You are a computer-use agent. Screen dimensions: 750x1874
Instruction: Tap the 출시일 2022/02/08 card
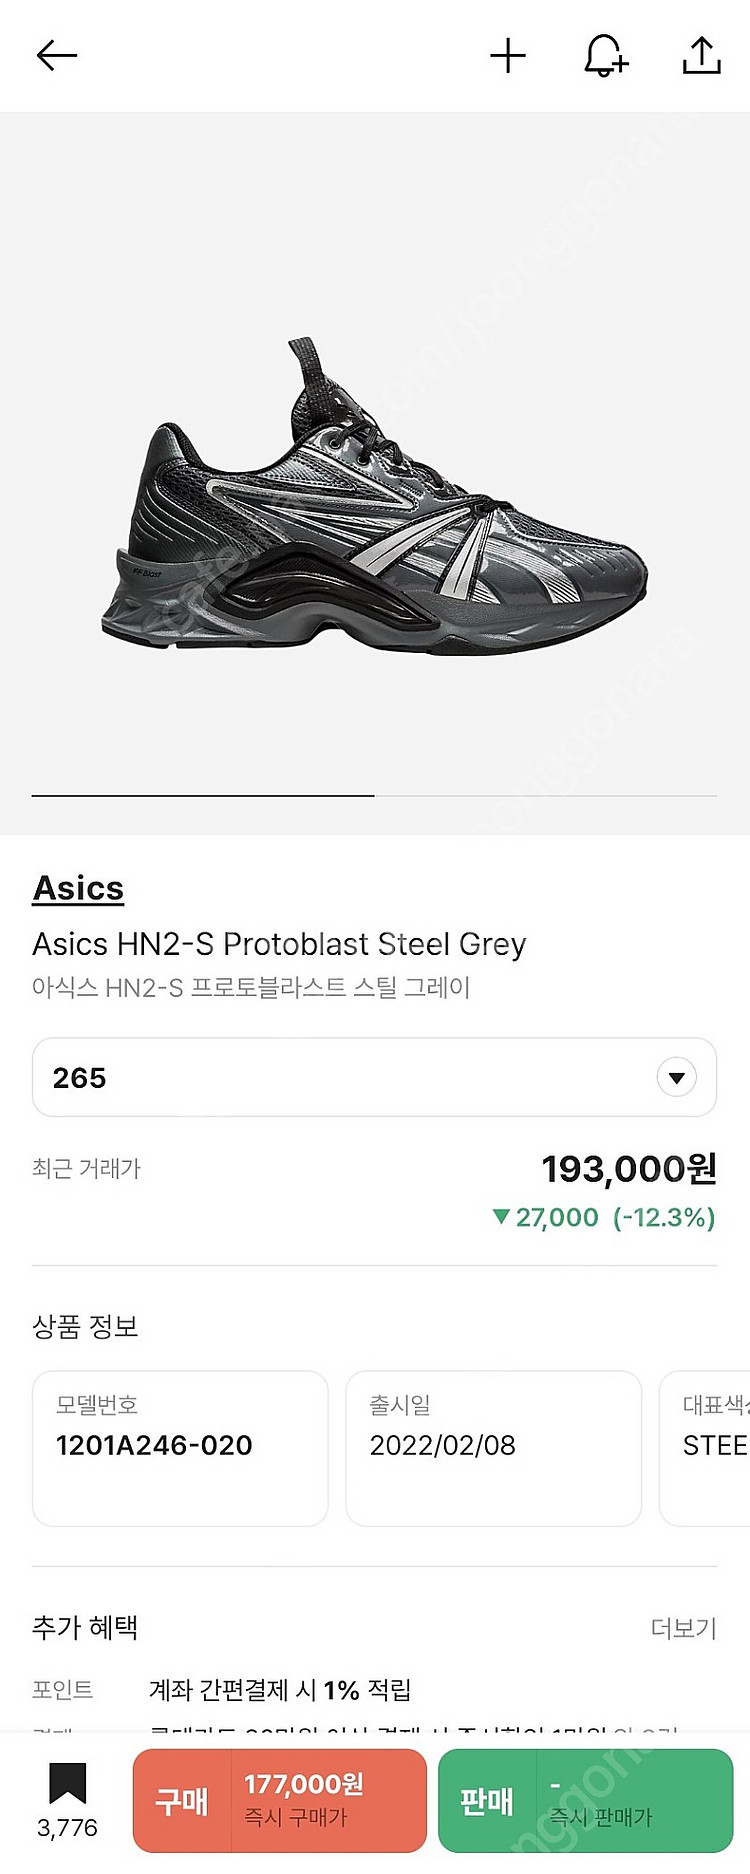pos(493,1447)
